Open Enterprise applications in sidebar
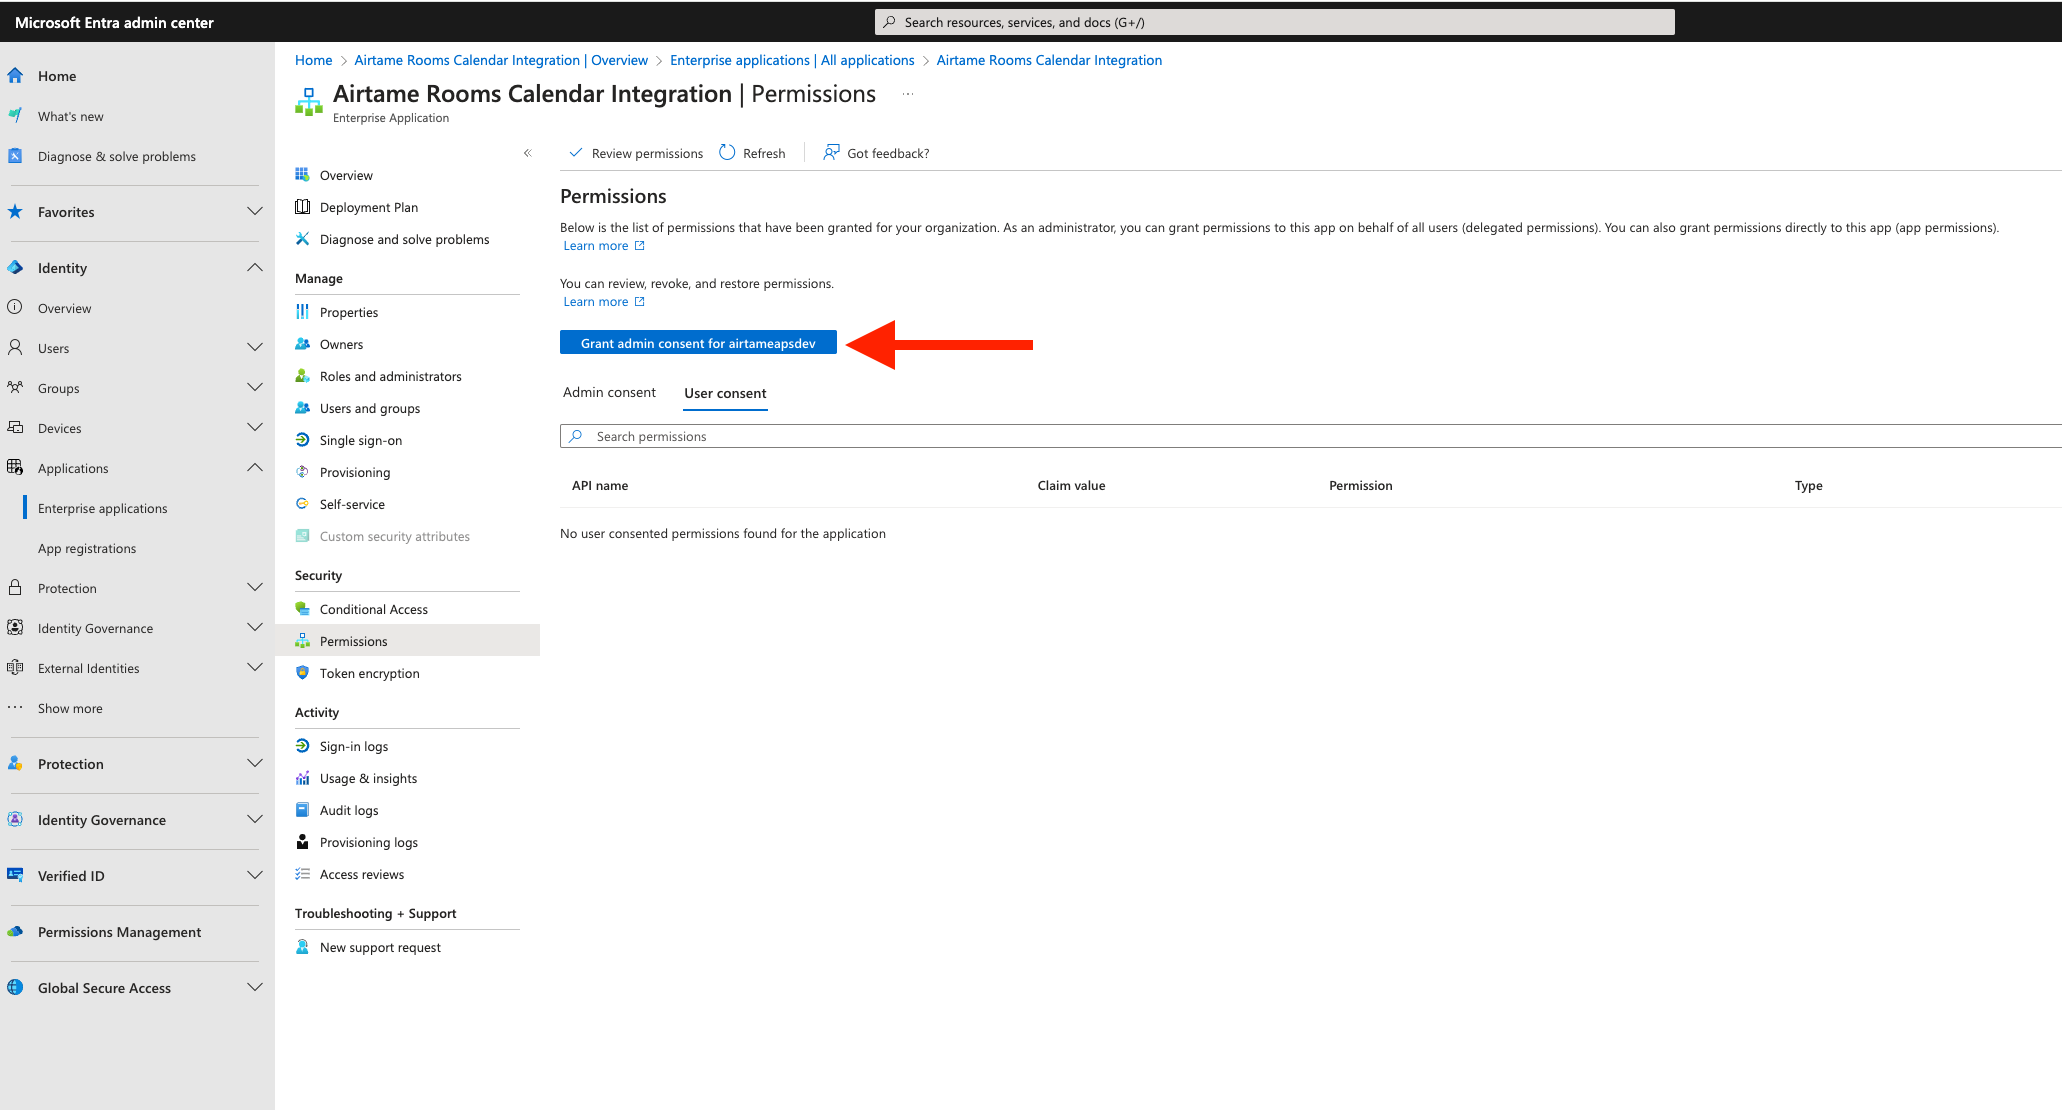The width and height of the screenshot is (2062, 1110). 103,508
